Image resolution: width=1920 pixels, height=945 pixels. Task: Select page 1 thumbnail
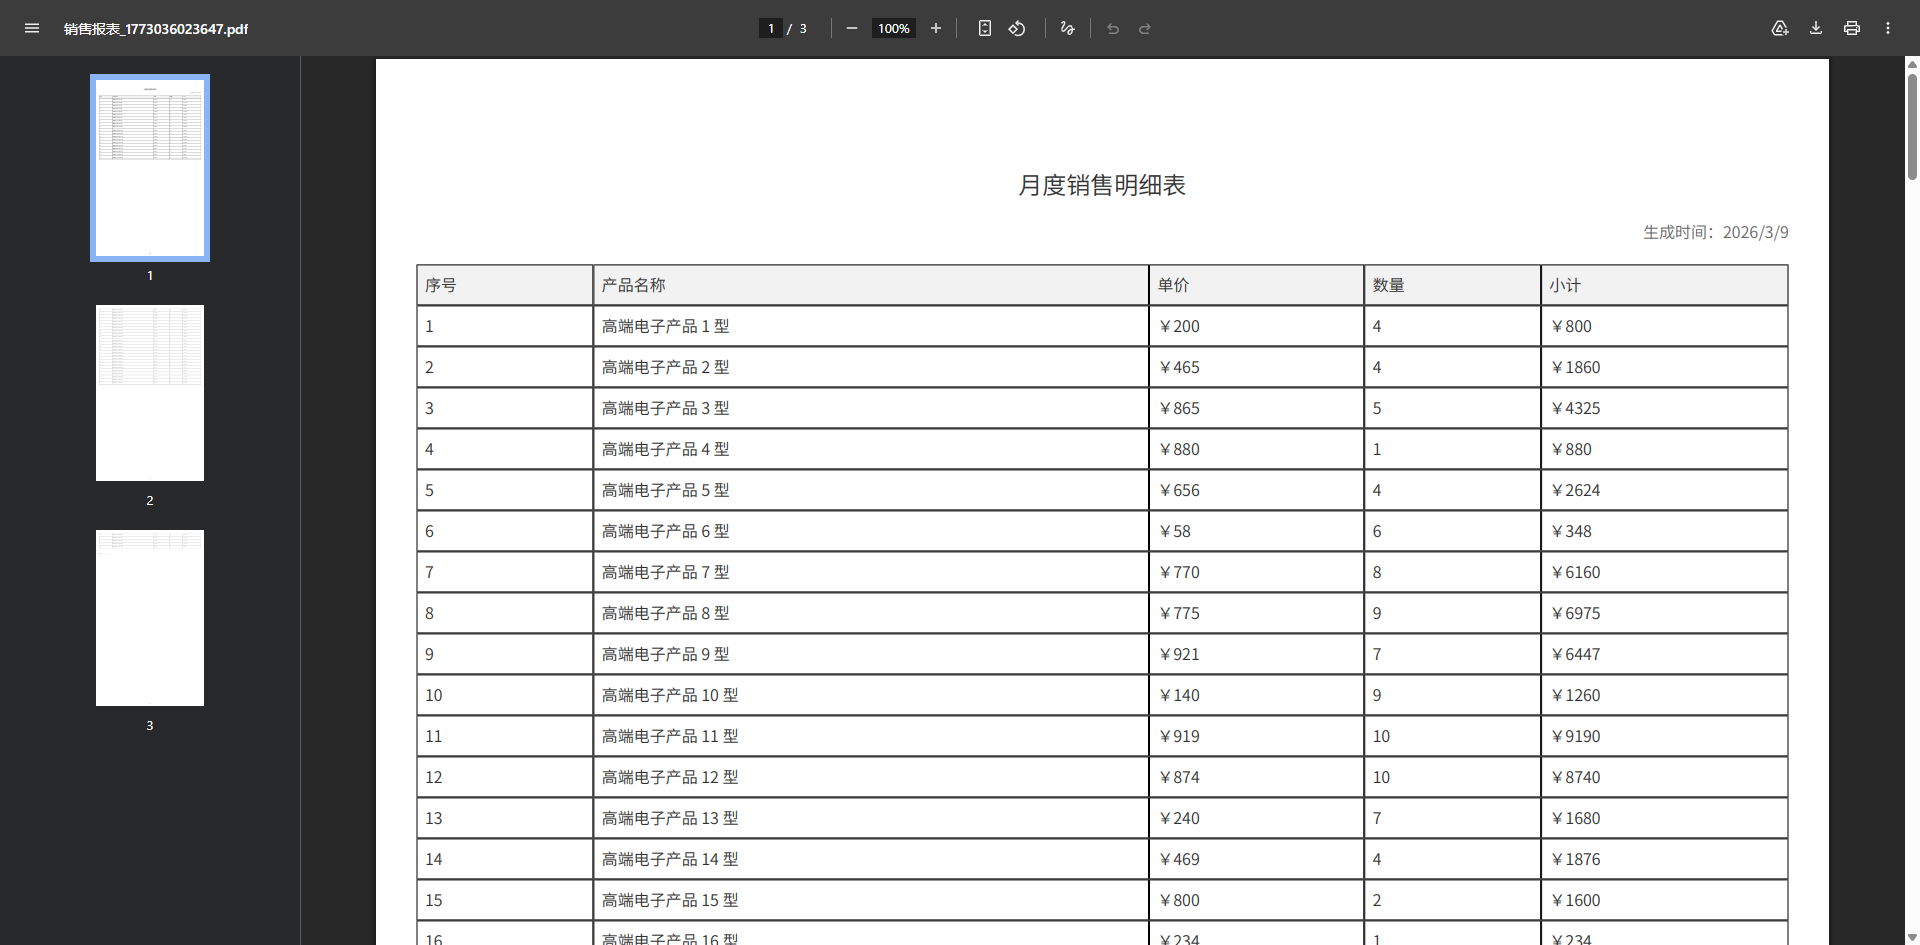click(150, 168)
